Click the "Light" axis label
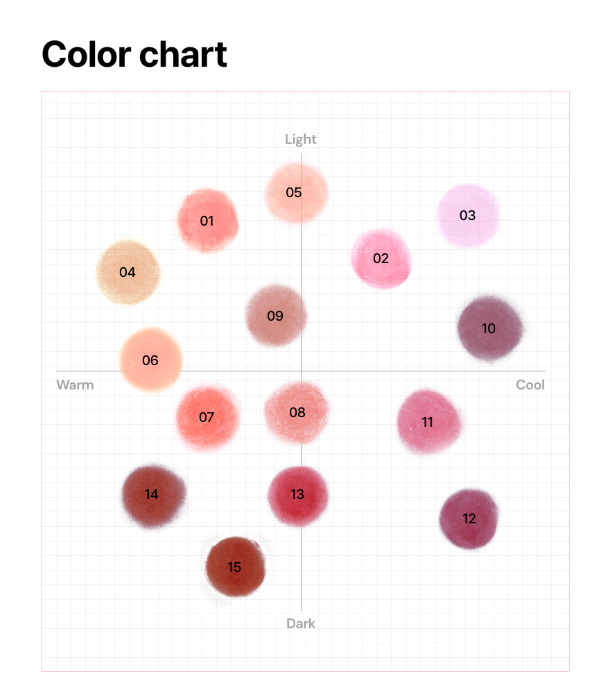The height and width of the screenshot is (695, 616). click(x=300, y=139)
